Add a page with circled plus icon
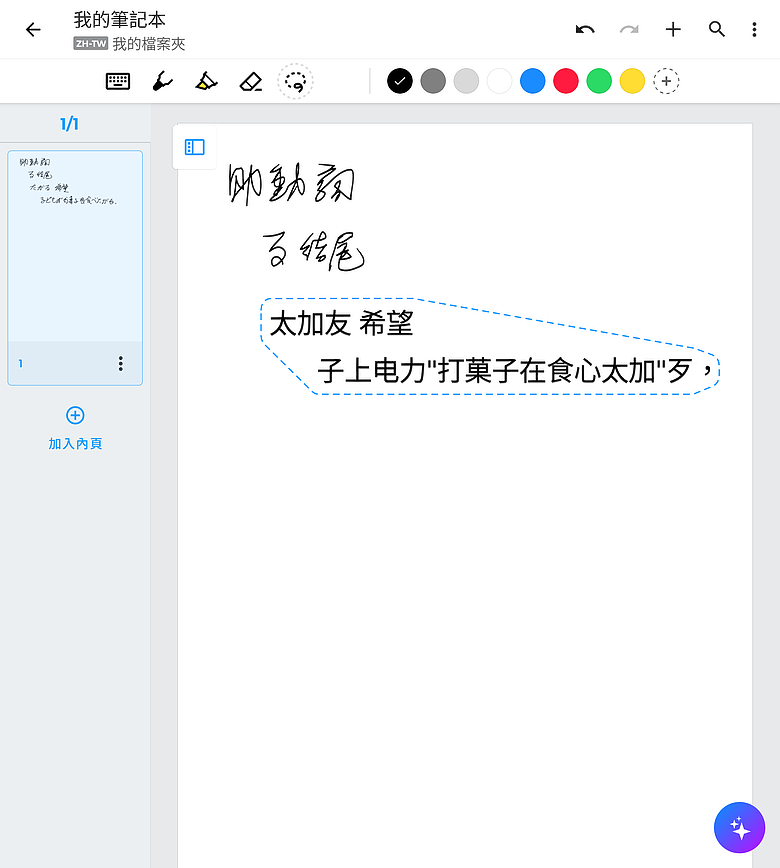The height and width of the screenshot is (868, 780). 75,415
